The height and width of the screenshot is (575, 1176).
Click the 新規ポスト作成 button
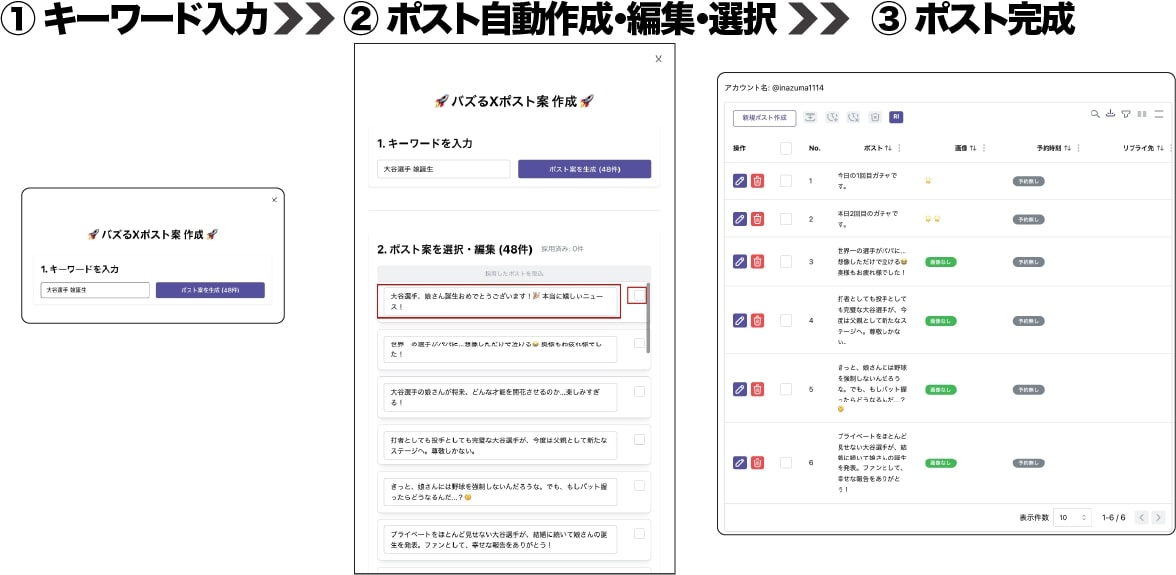tap(764, 118)
